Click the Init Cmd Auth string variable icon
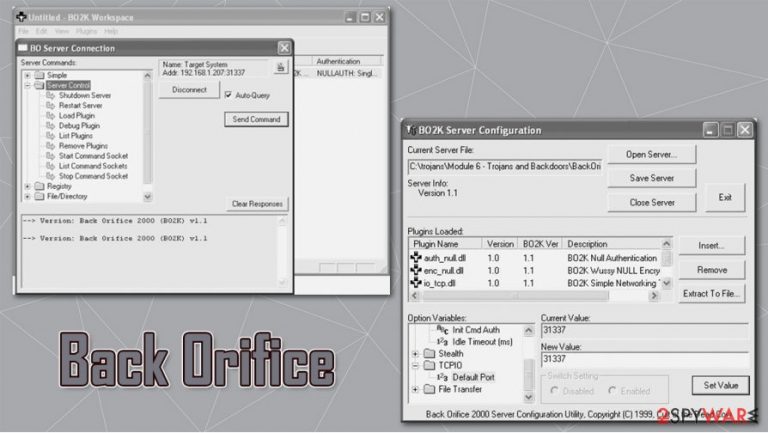 coord(442,330)
